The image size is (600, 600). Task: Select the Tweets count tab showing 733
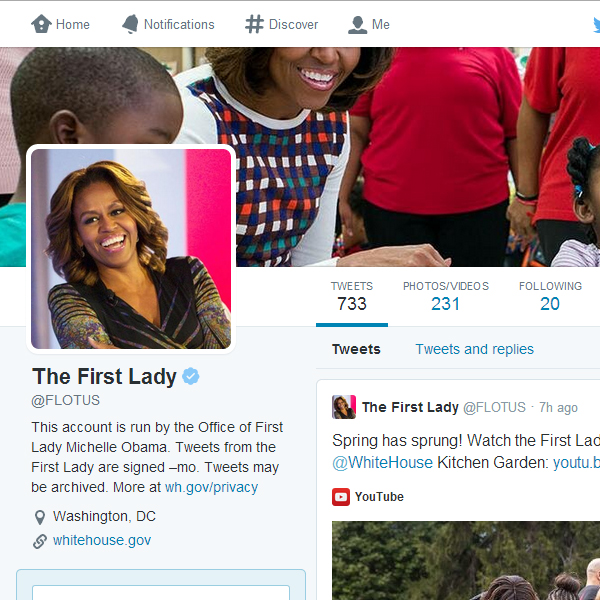point(352,297)
